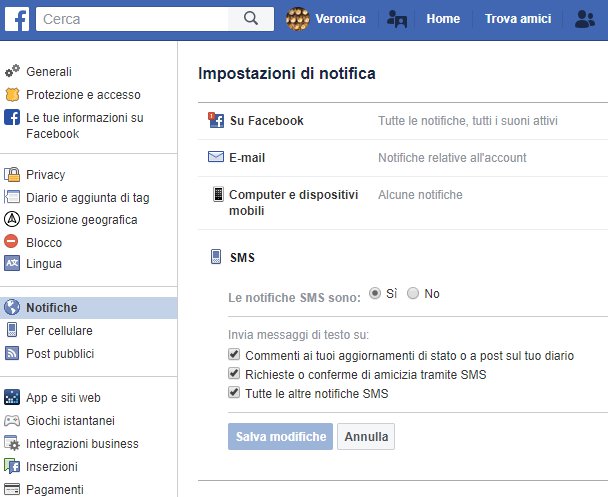Click the Integrazioni business gear icon

point(12,443)
